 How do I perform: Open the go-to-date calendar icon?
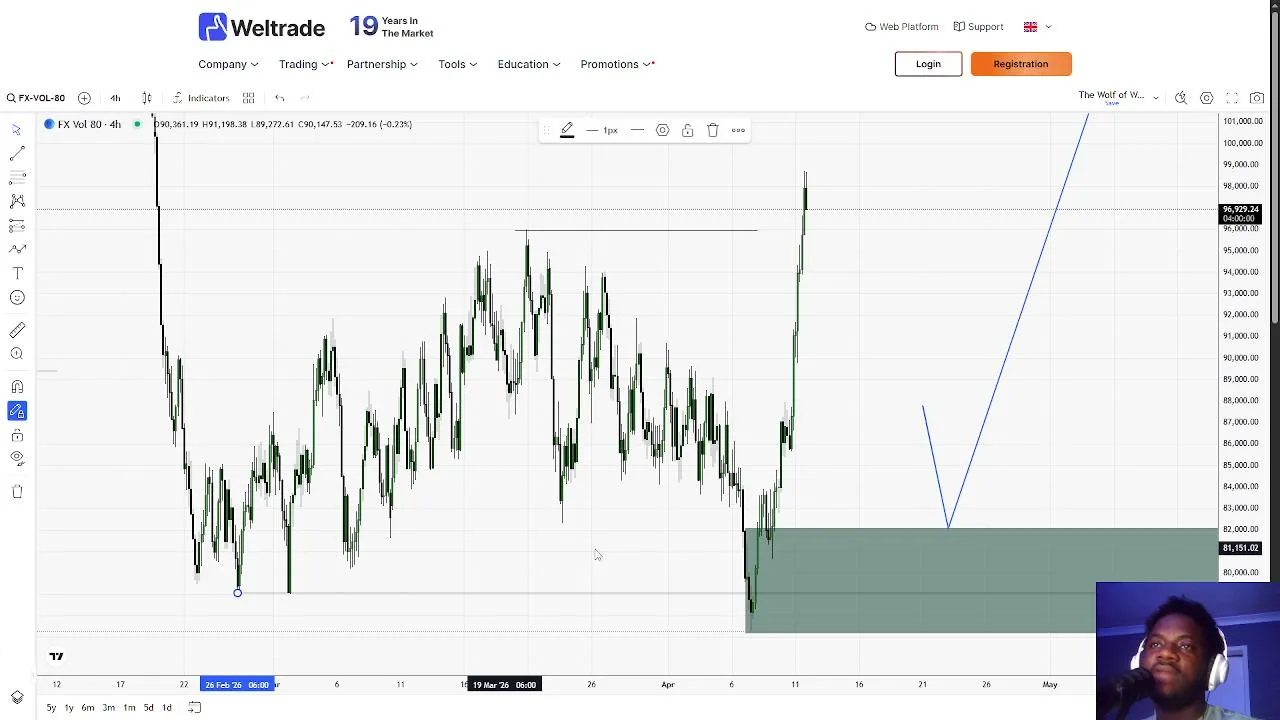click(195, 708)
